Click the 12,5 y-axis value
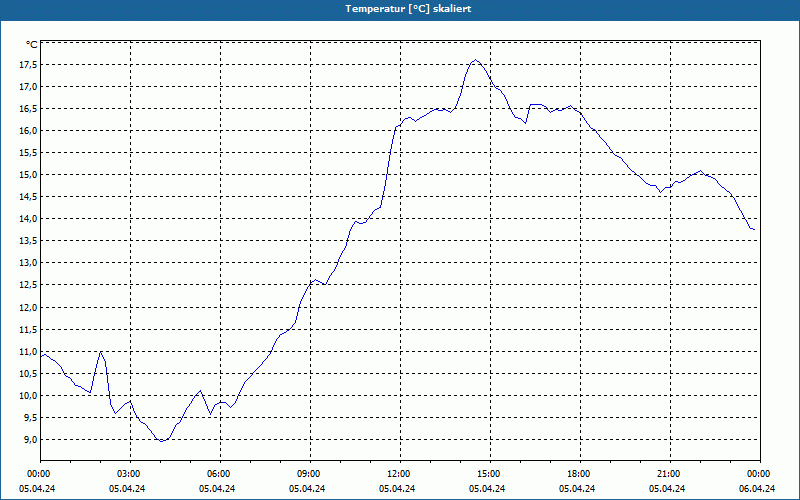Image resolution: width=800 pixels, height=500 pixels. [x=29, y=285]
